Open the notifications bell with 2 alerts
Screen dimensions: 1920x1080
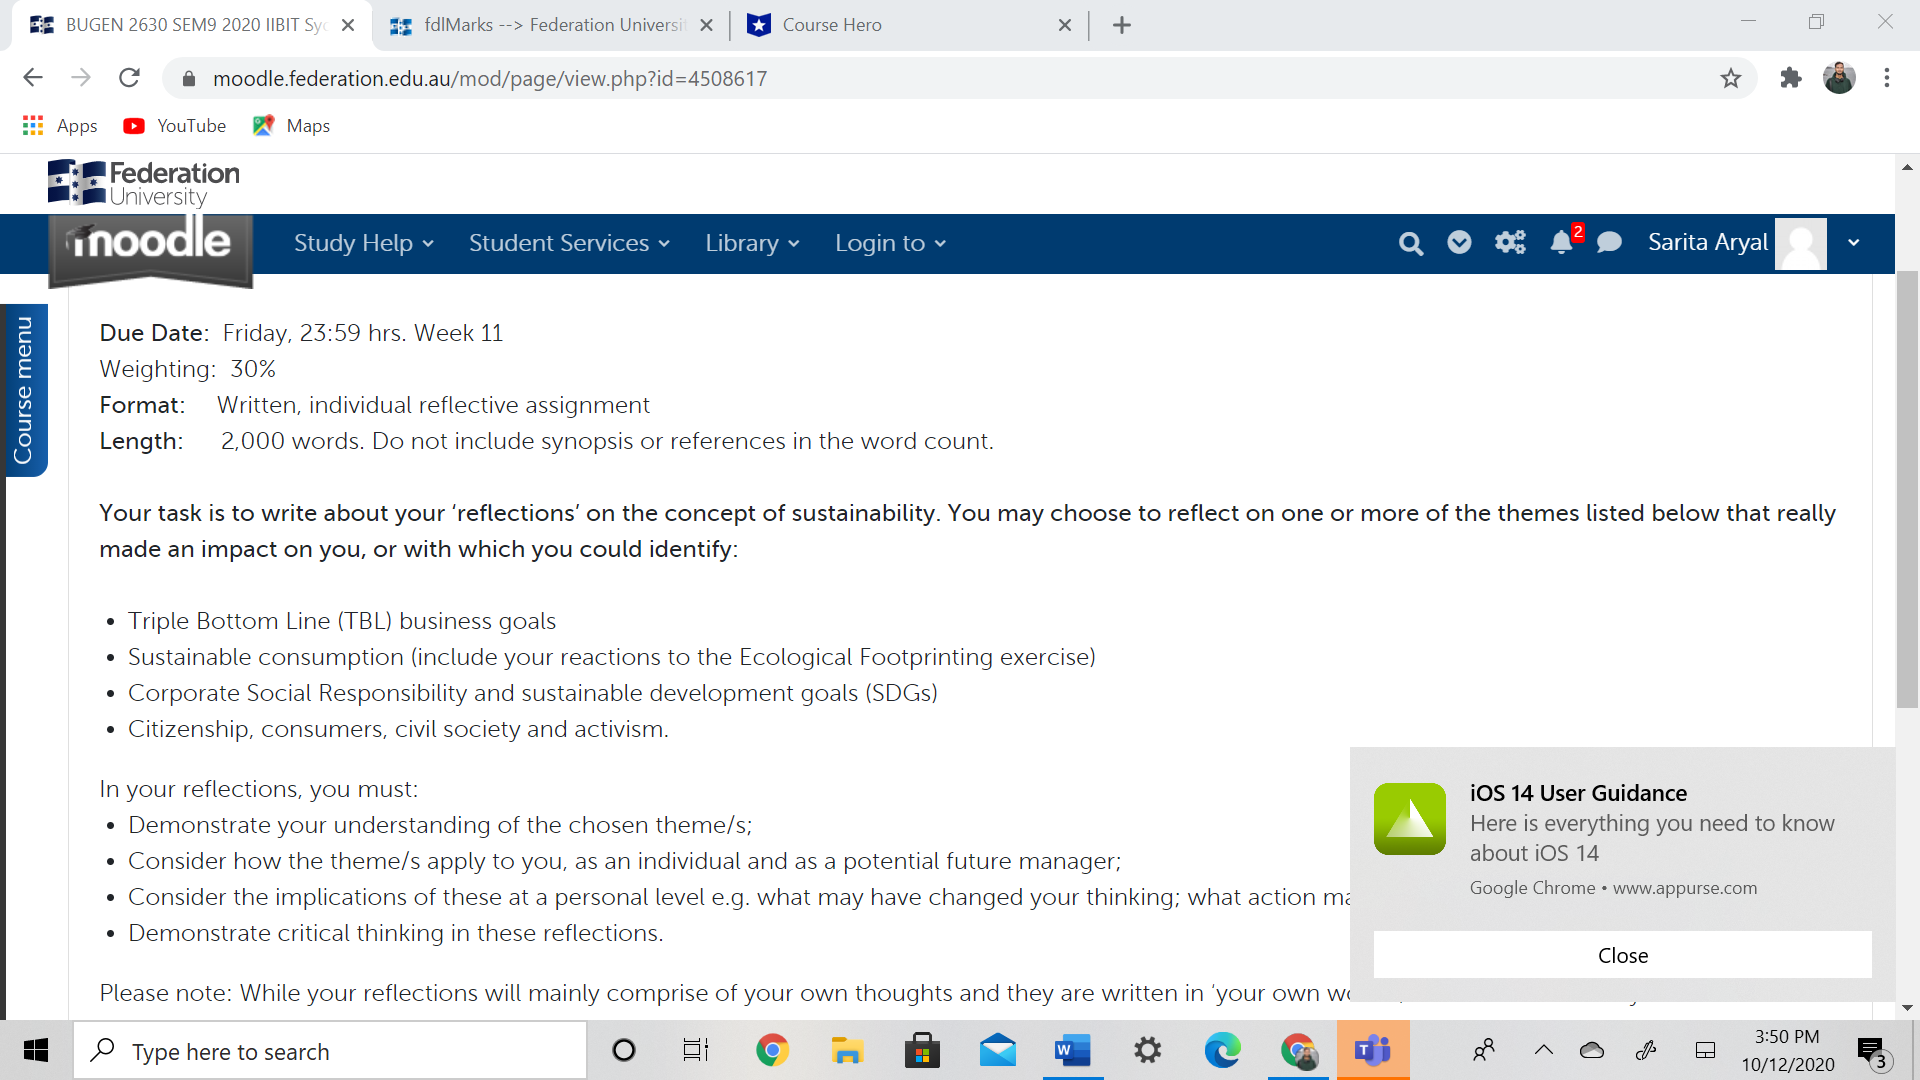click(1560, 243)
